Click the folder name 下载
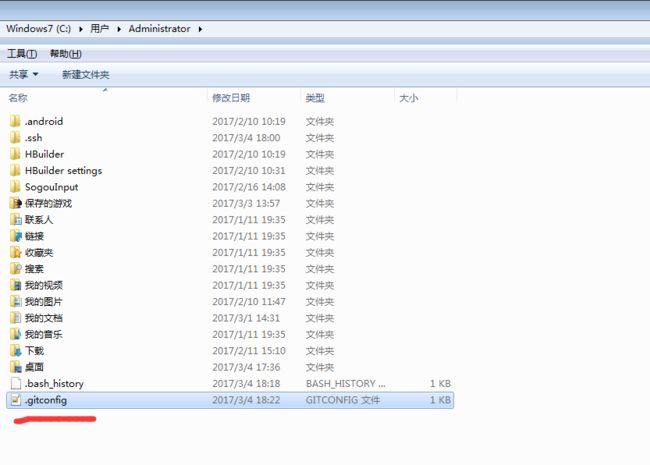Image resolution: width=650 pixels, height=465 pixels. click(34, 351)
